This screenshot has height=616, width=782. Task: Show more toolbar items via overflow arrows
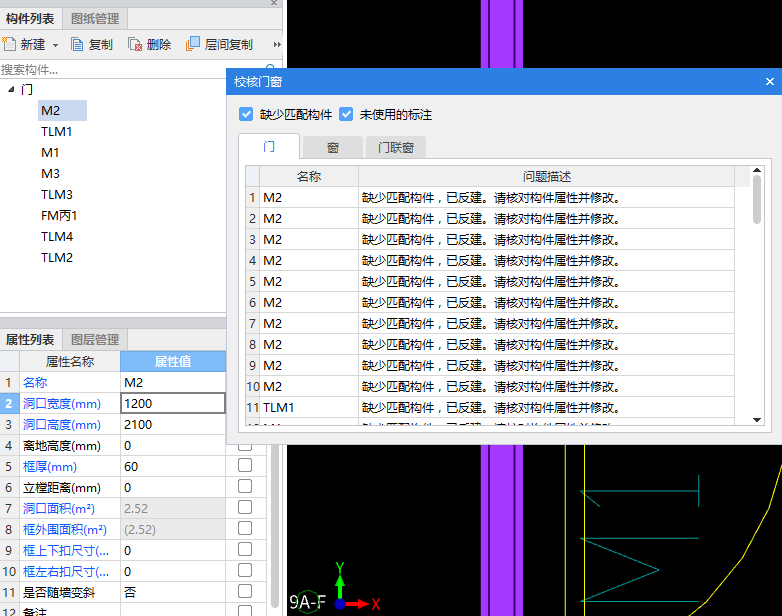[277, 45]
